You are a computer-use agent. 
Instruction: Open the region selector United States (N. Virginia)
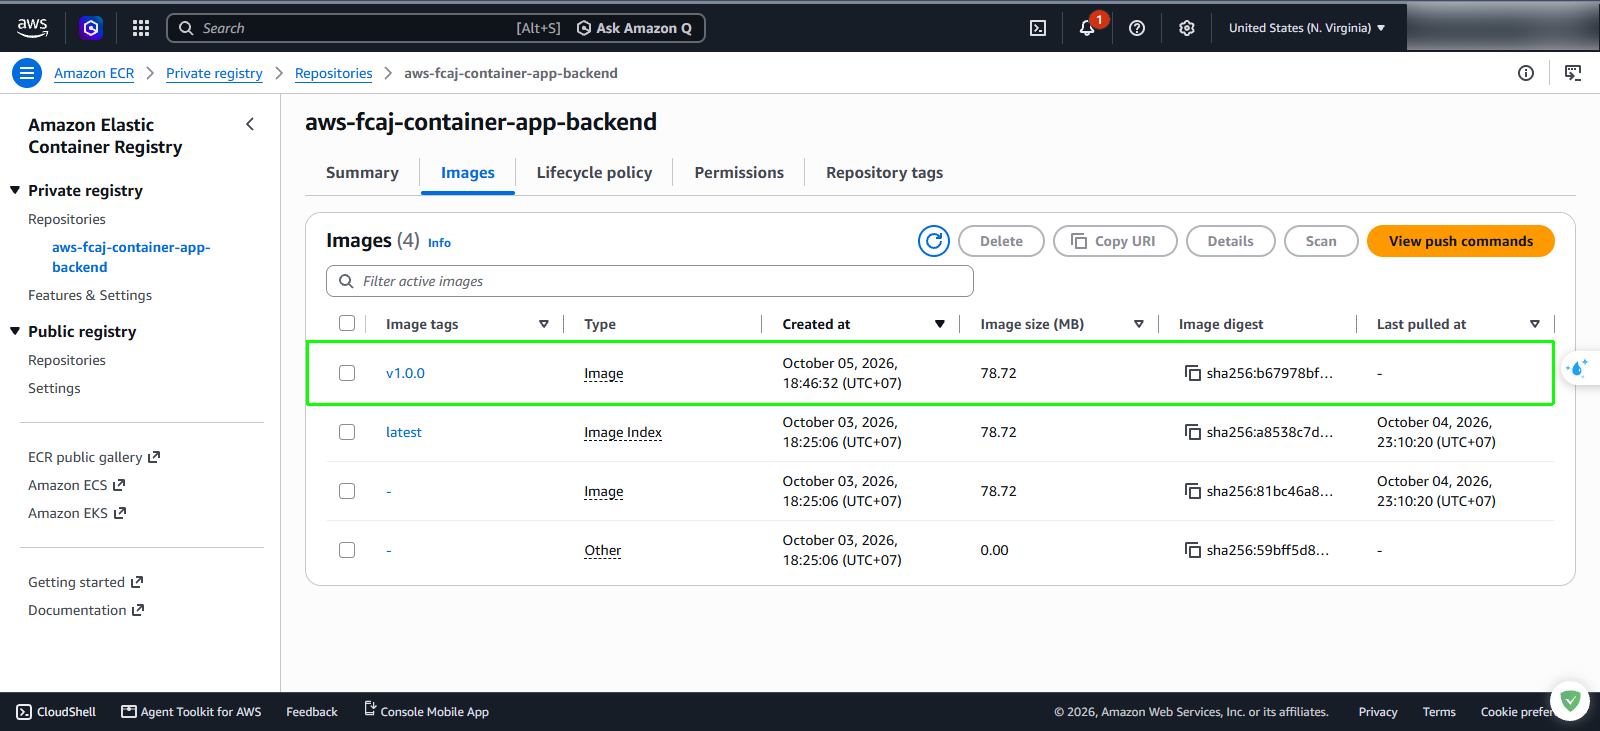coord(1307,28)
